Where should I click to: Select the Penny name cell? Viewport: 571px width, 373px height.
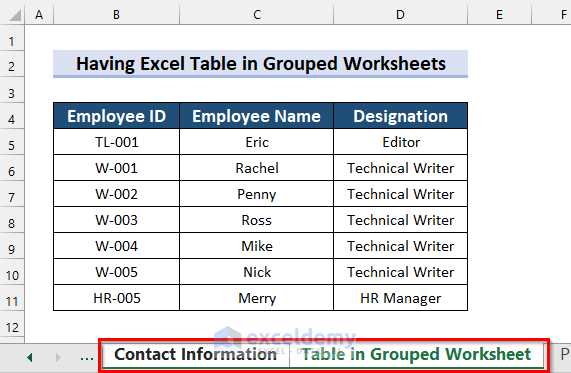tap(256, 194)
